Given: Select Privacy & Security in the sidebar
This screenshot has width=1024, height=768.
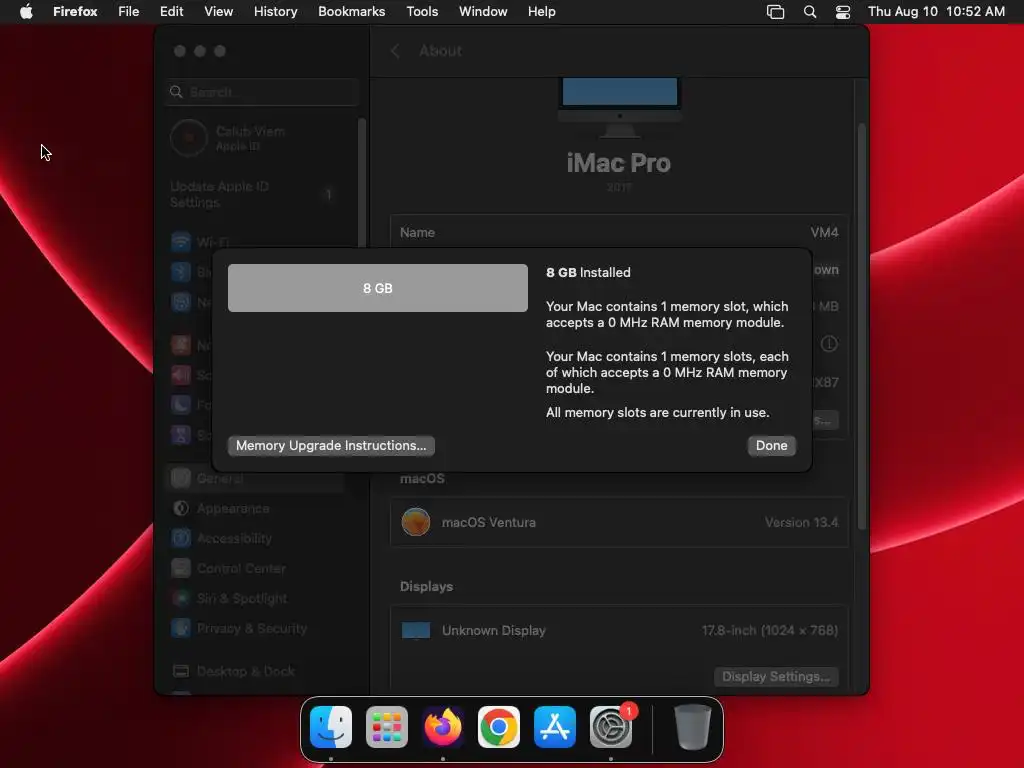Looking at the screenshot, I should tap(255, 628).
